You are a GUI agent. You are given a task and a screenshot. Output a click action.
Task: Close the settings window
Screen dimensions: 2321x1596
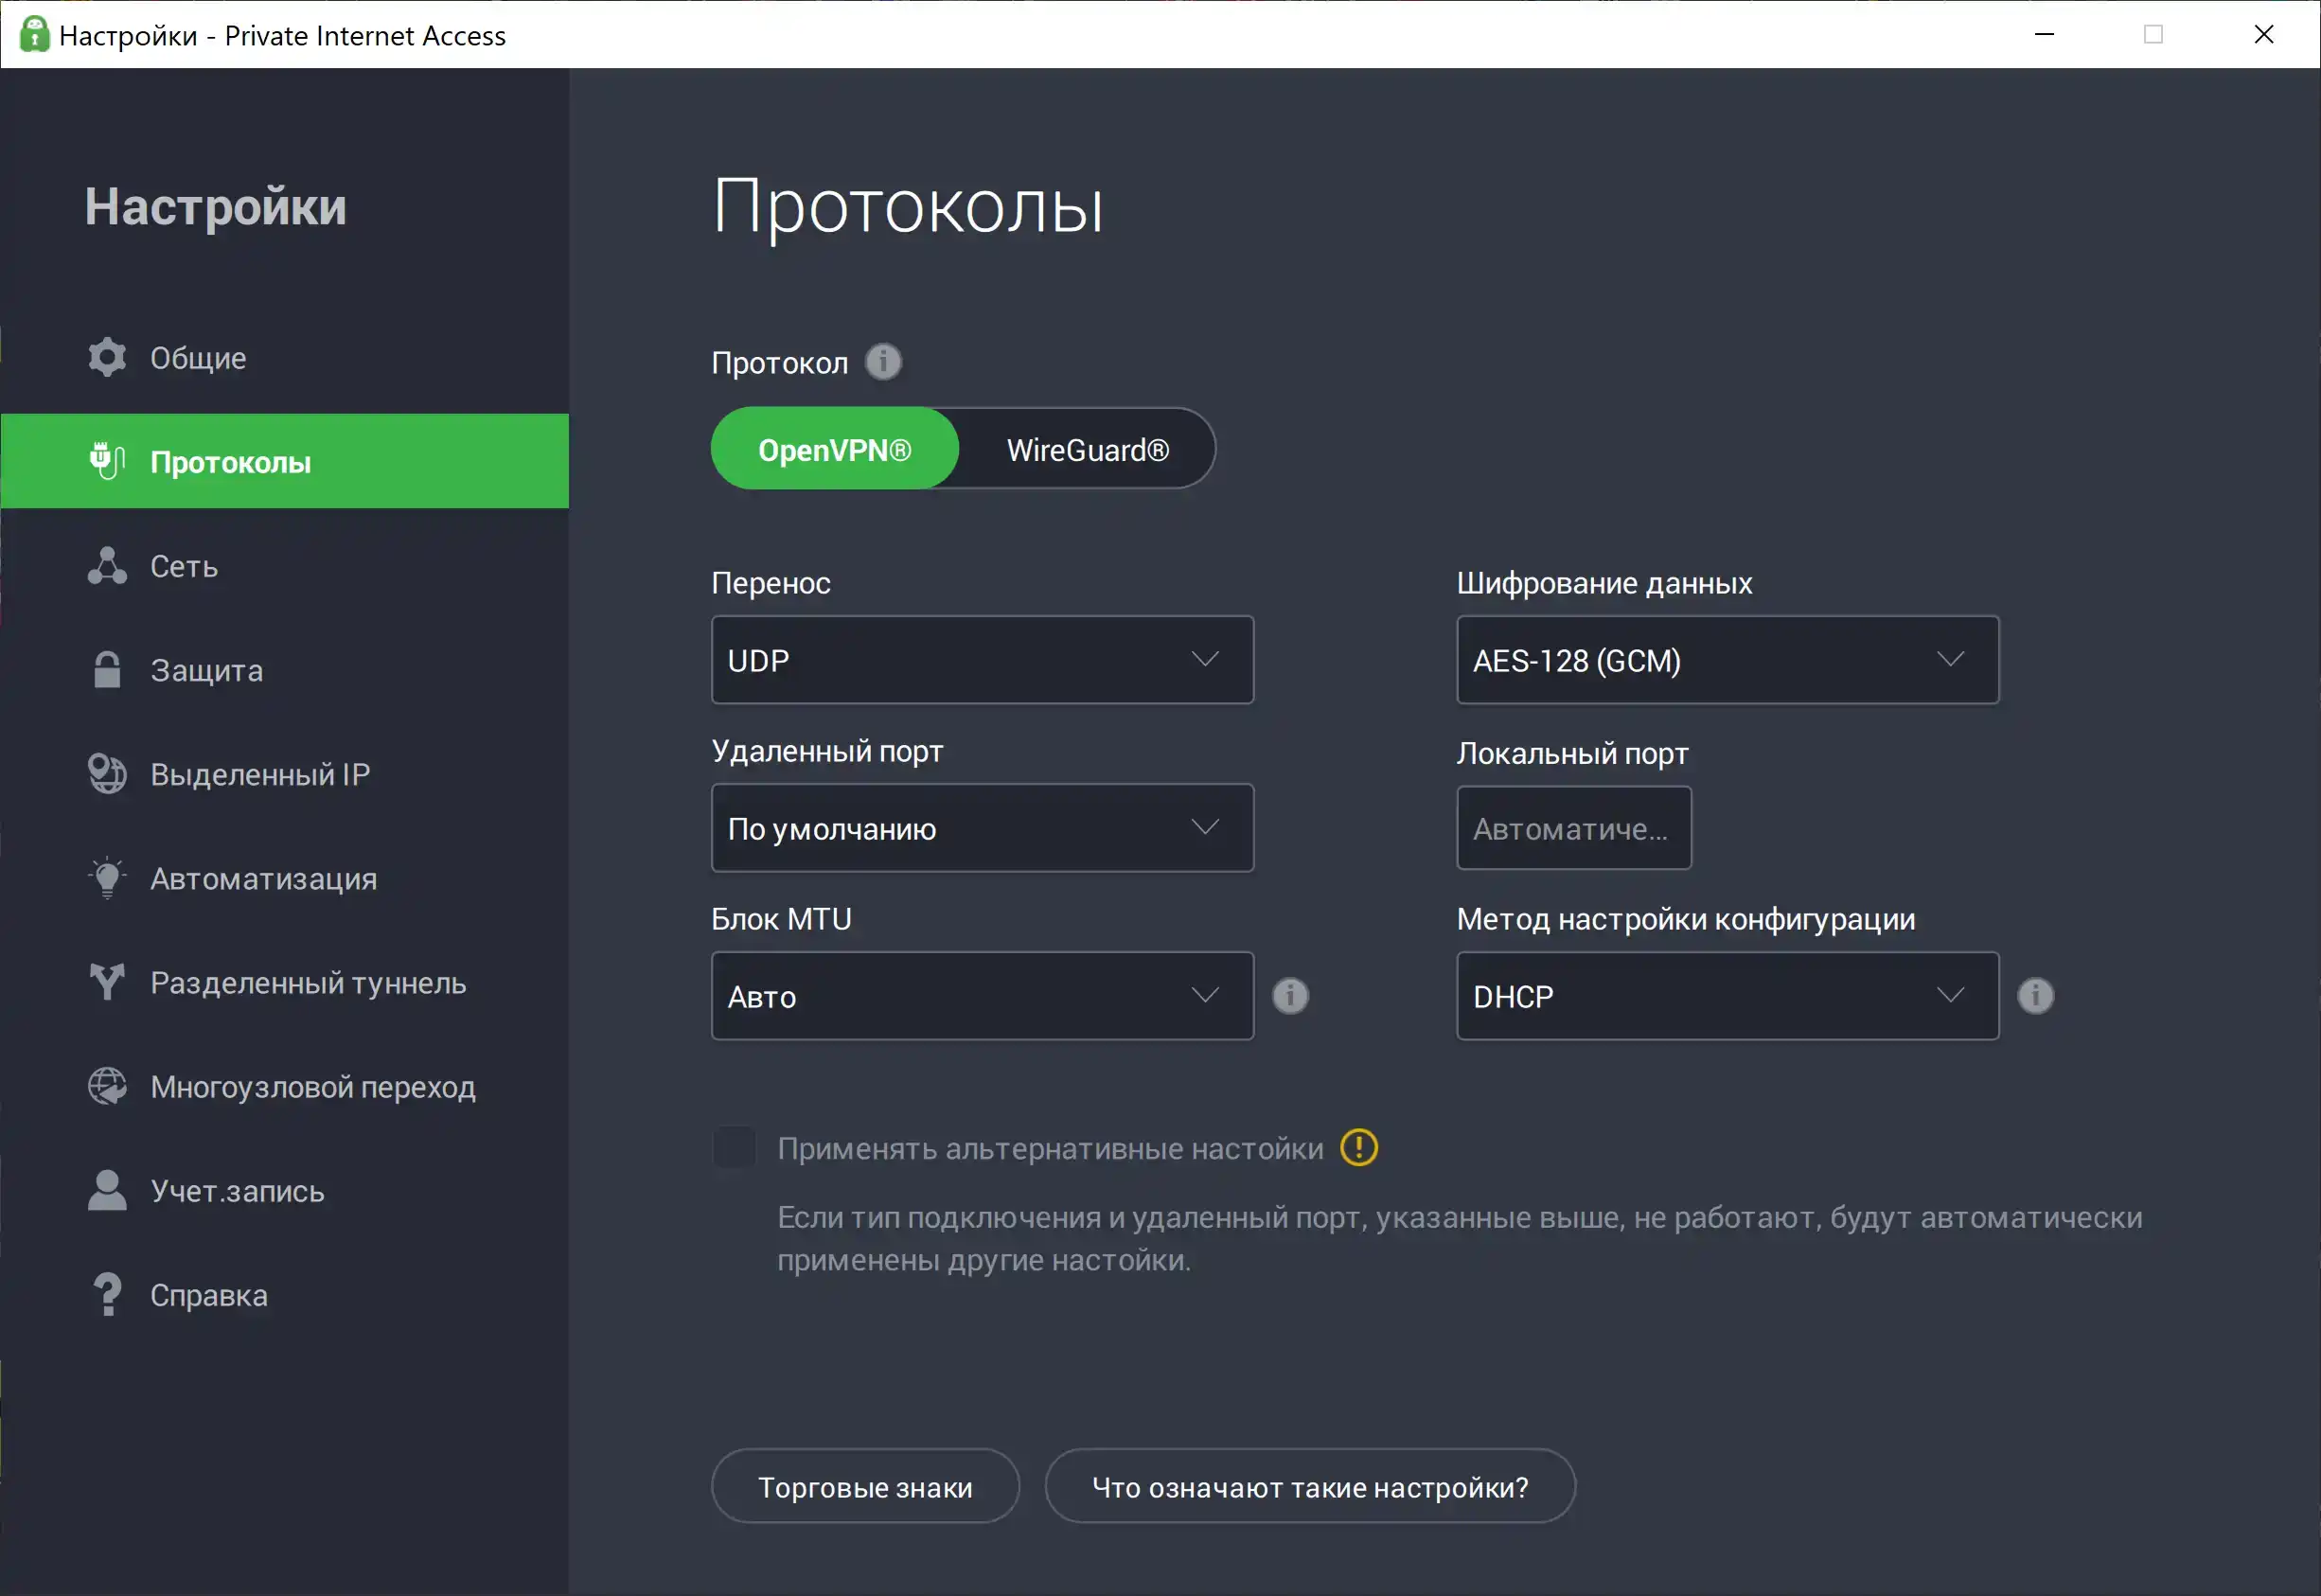point(2264,34)
